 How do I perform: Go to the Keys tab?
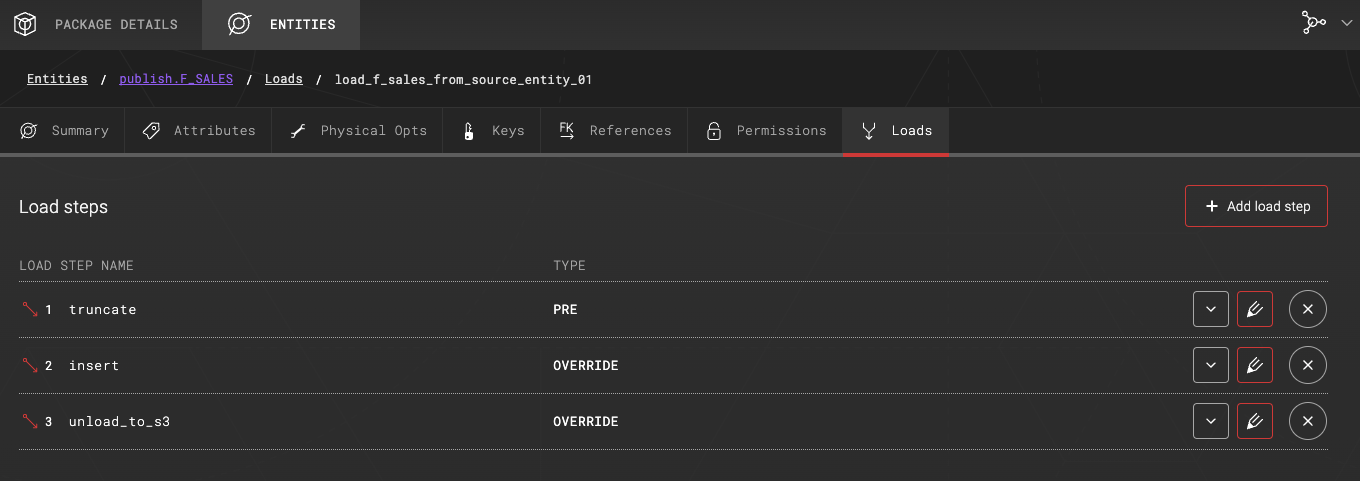[x=492, y=131]
